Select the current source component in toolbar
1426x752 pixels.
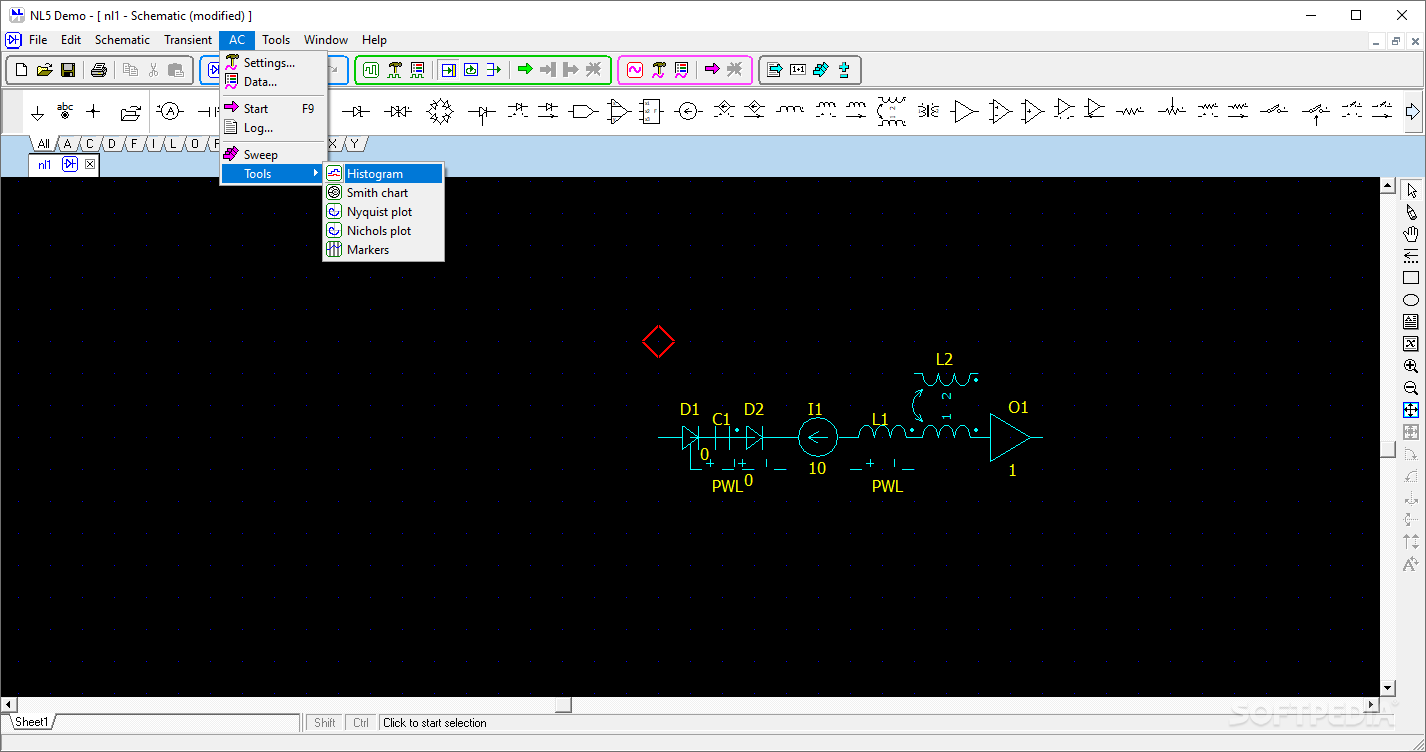[687, 112]
